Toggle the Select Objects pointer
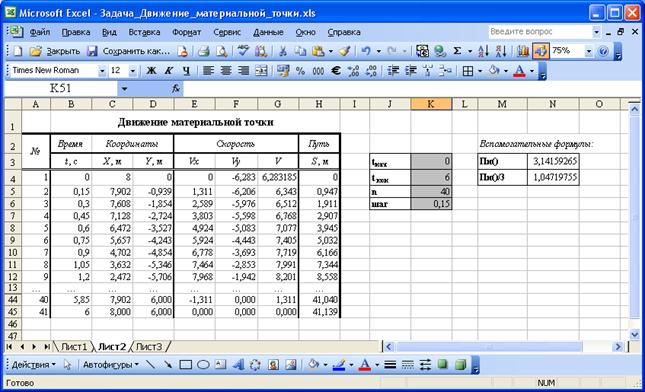 click(x=67, y=364)
